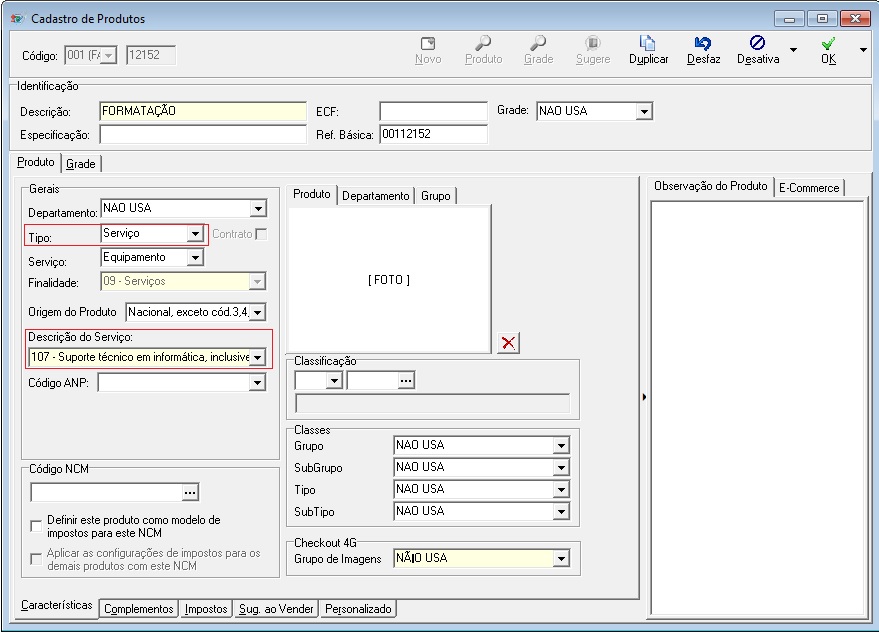Switch to the Impostos tab

206,609
